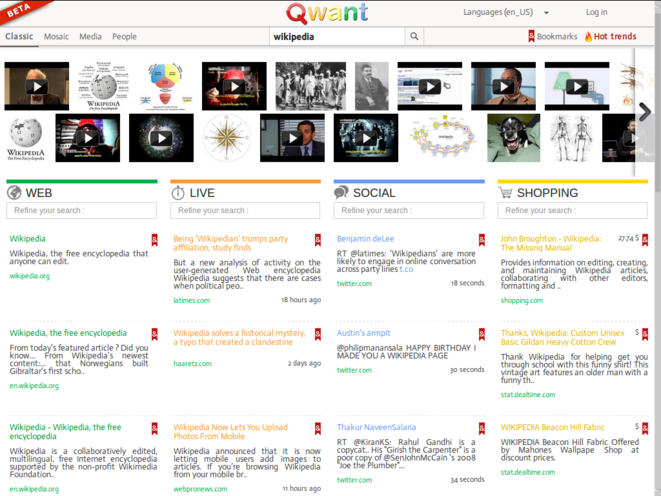Open 'John Broughton - Wikipedia: The Missing Manual'
661x496 pixels.
(x=551, y=243)
